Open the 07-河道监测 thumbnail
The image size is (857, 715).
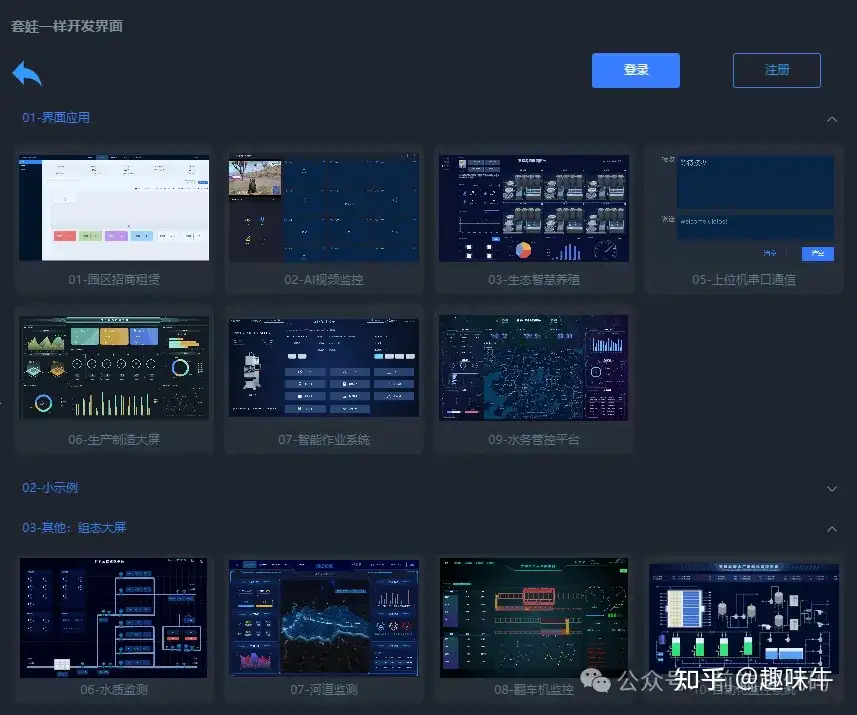[324, 618]
